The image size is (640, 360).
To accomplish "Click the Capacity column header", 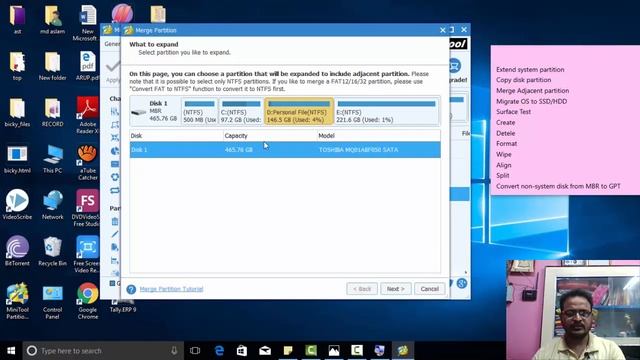I will pos(270,136).
